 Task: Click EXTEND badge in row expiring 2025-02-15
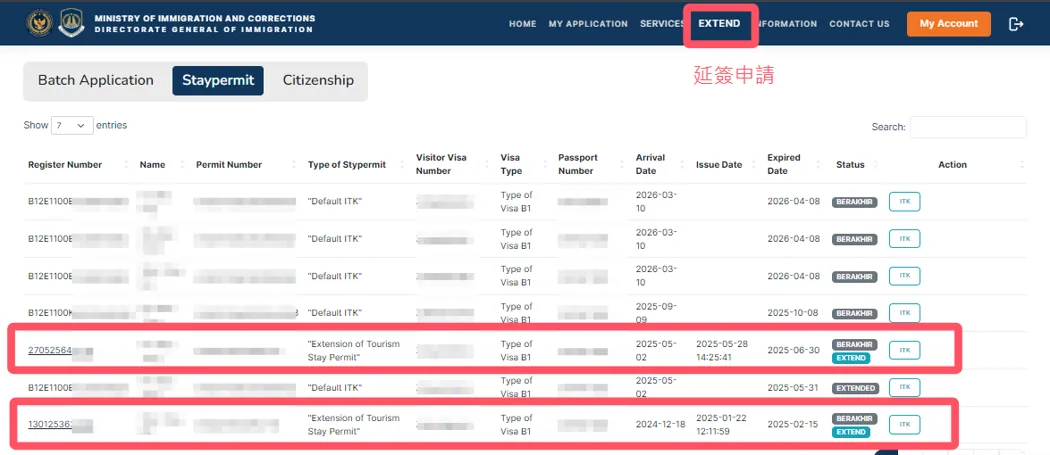tap(850, 432)
